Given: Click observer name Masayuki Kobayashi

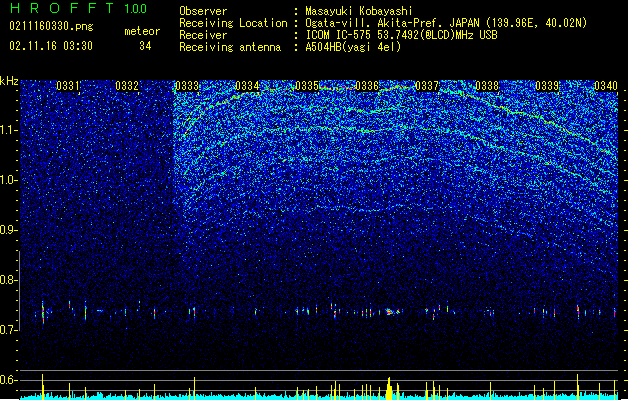Looking at the screenshot, I should [x=359, y=11].
